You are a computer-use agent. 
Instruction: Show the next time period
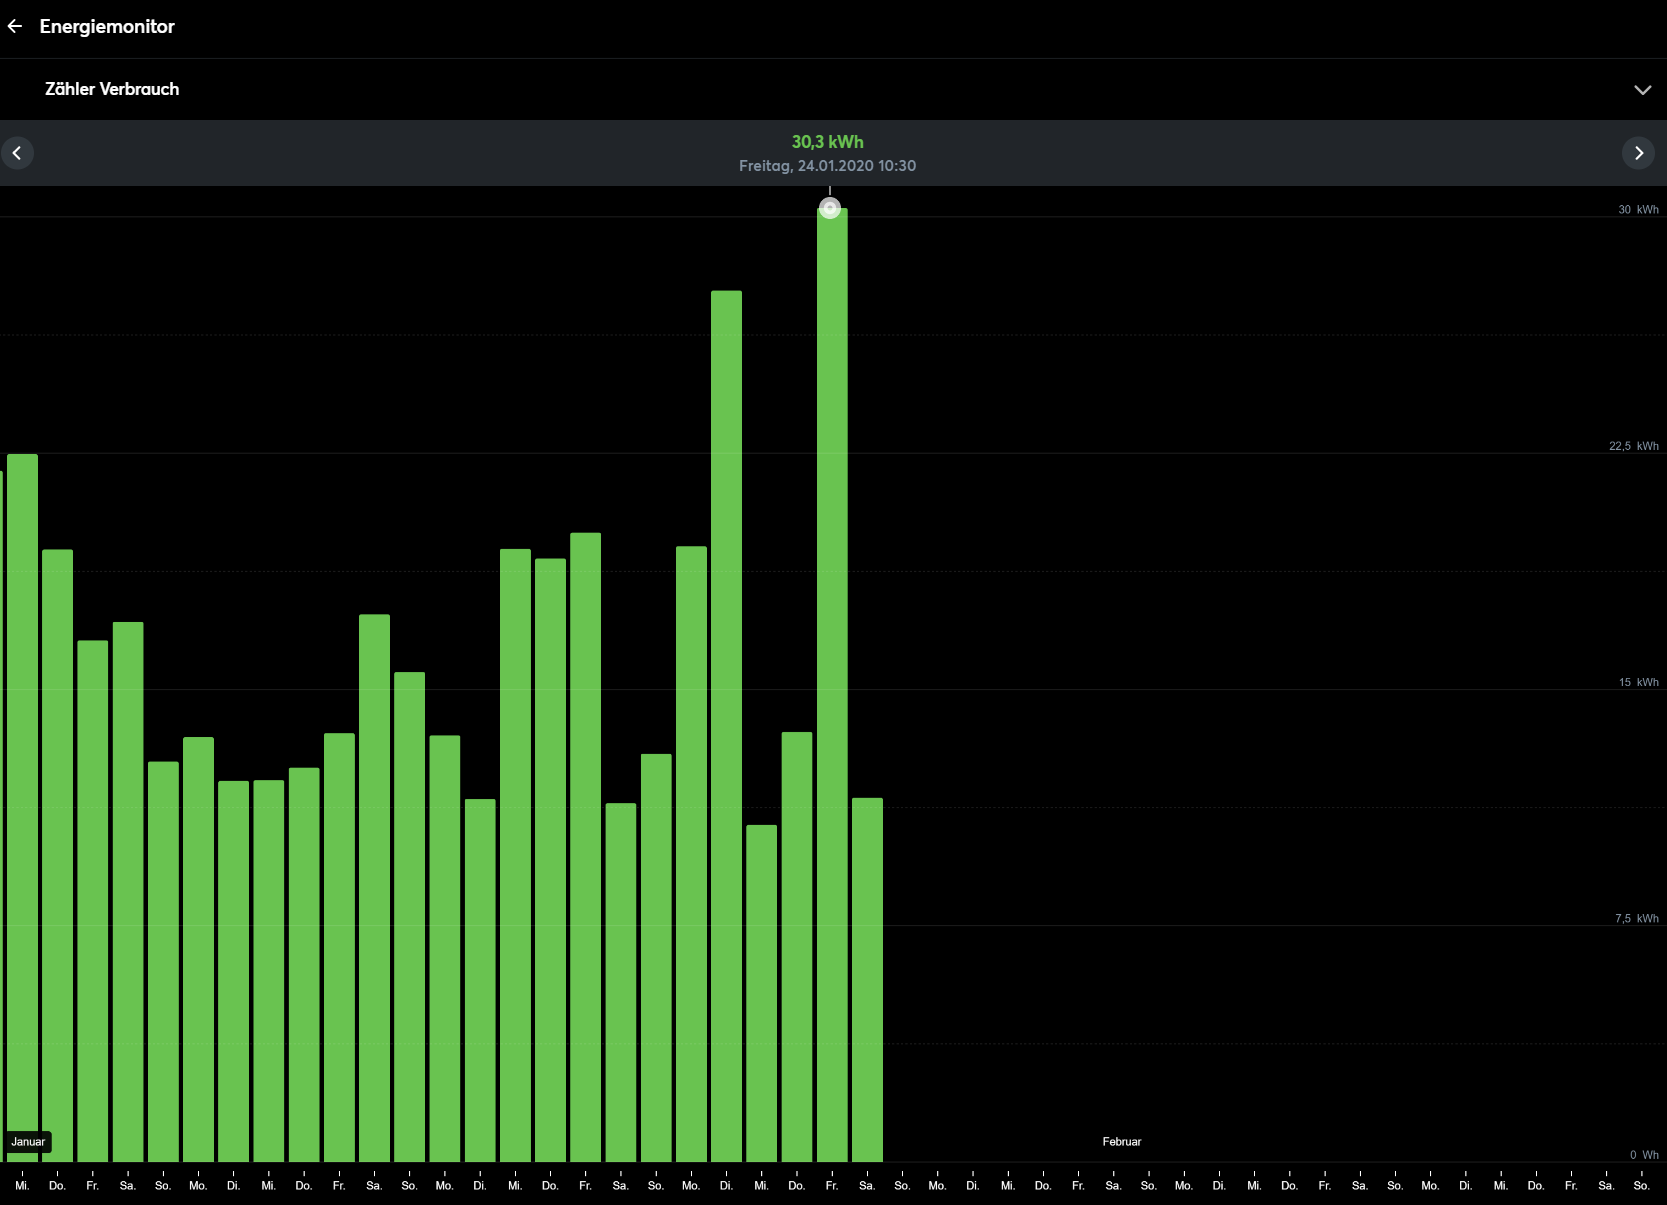pyautogui.click(x=1638, y=153)
